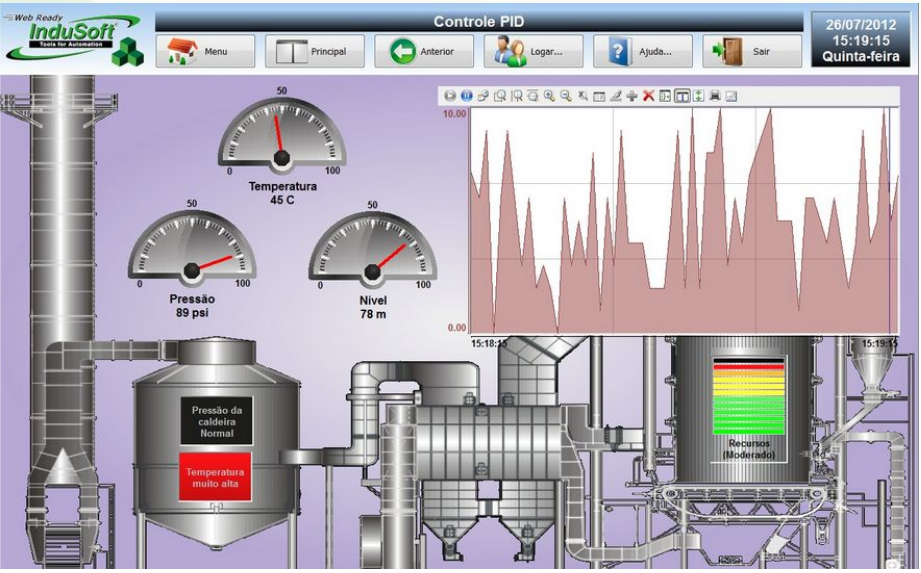Open the Menu screen
The width and height of the screenshot is (921, 573).
[205, 51]
